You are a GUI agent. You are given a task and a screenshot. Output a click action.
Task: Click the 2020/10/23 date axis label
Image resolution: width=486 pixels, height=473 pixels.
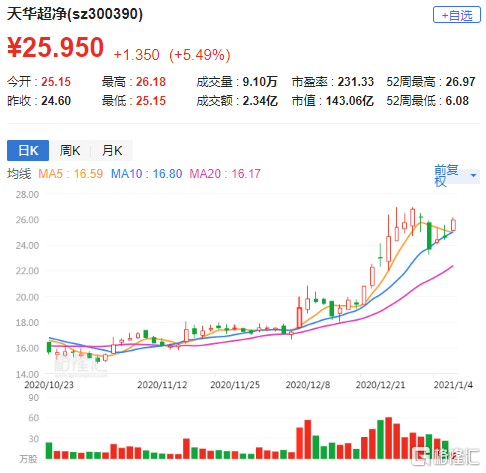pos(49,385)
